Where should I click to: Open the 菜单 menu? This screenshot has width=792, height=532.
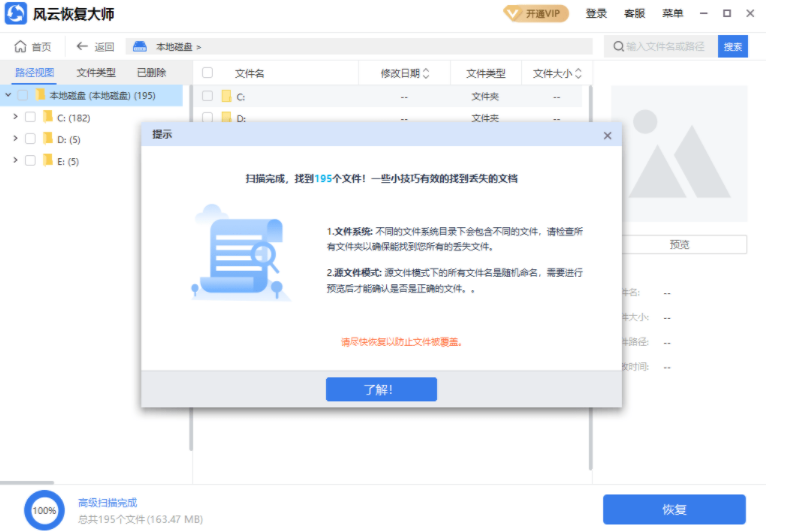pos(672,14)
